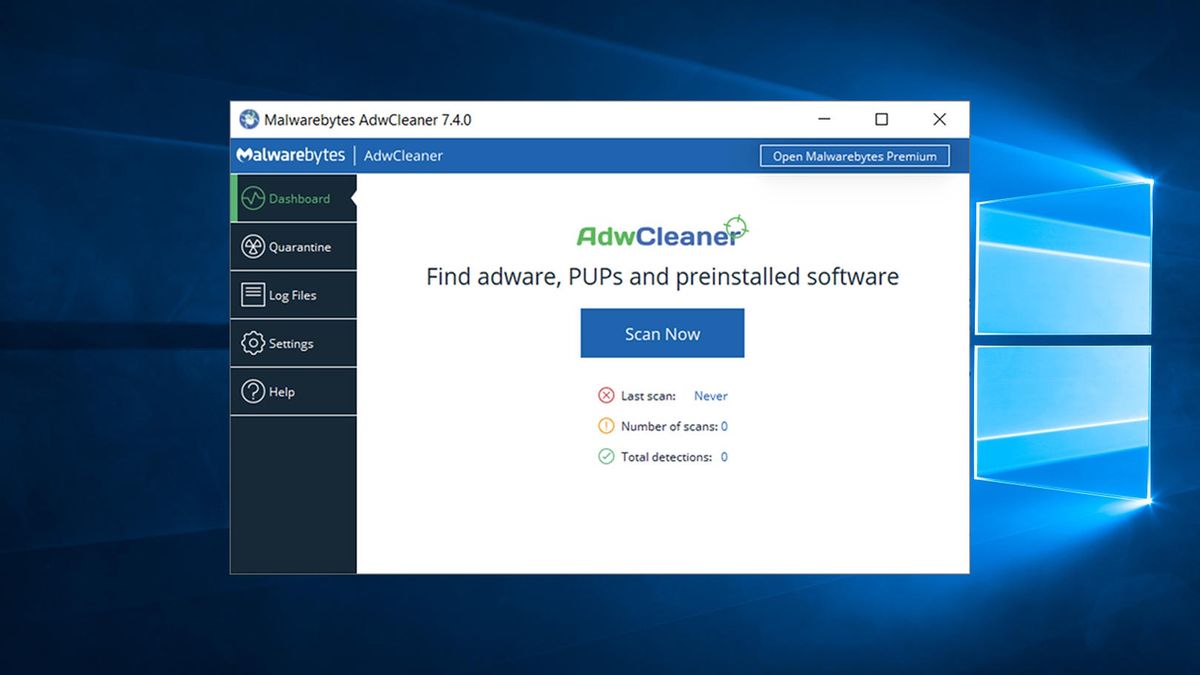Screen dimensions: 1200x675
Task: Click the Settings gear icon
Action: tap(253, 343)
